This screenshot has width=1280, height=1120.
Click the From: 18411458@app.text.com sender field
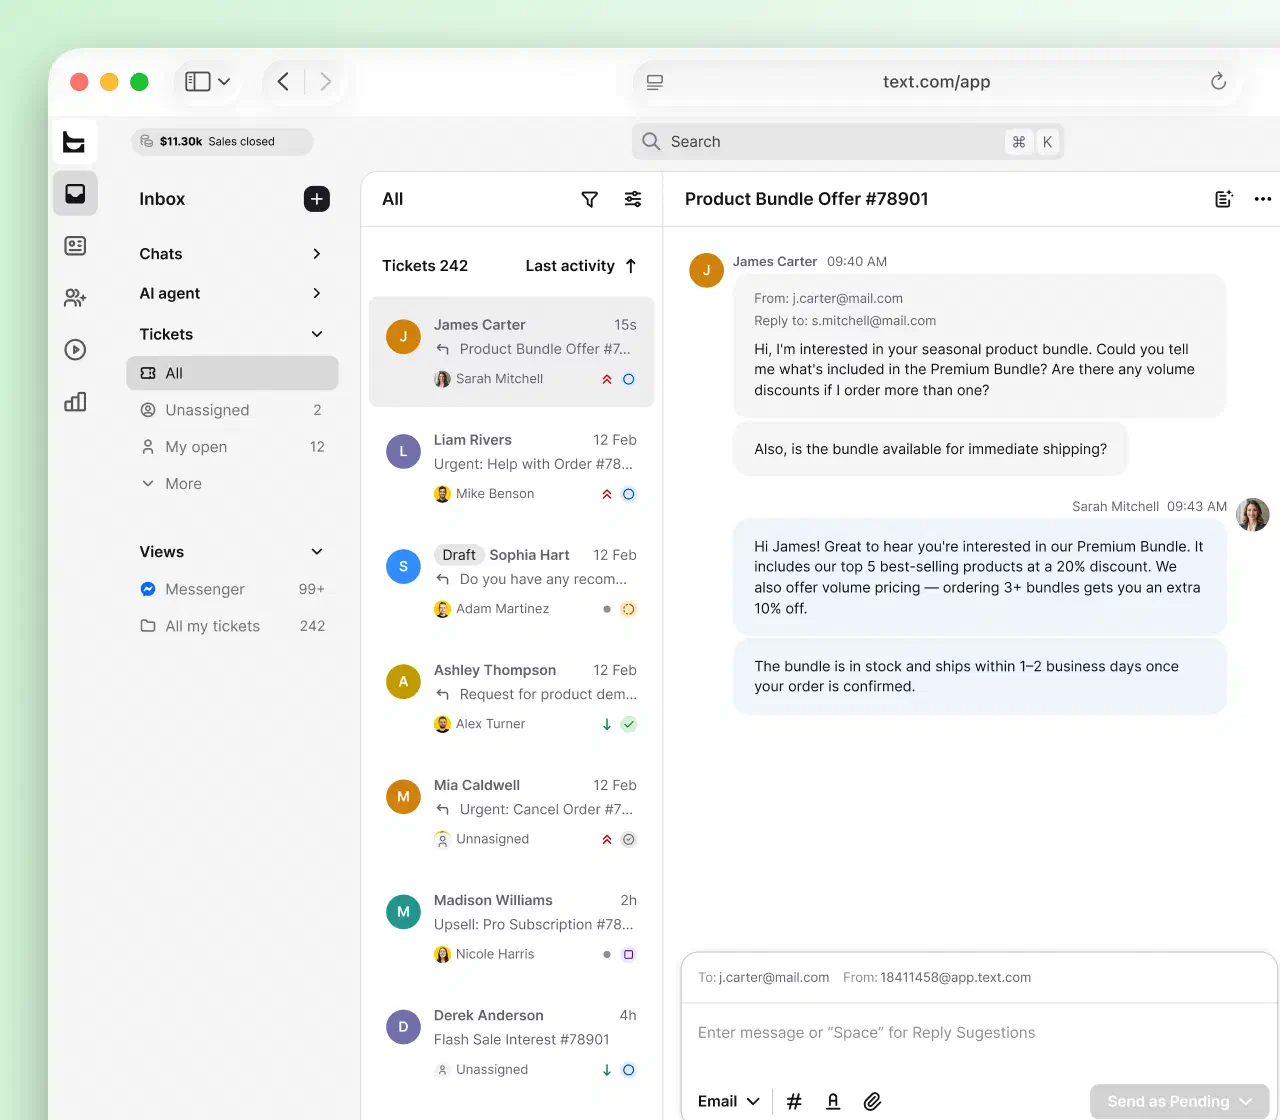pos(937,977)
